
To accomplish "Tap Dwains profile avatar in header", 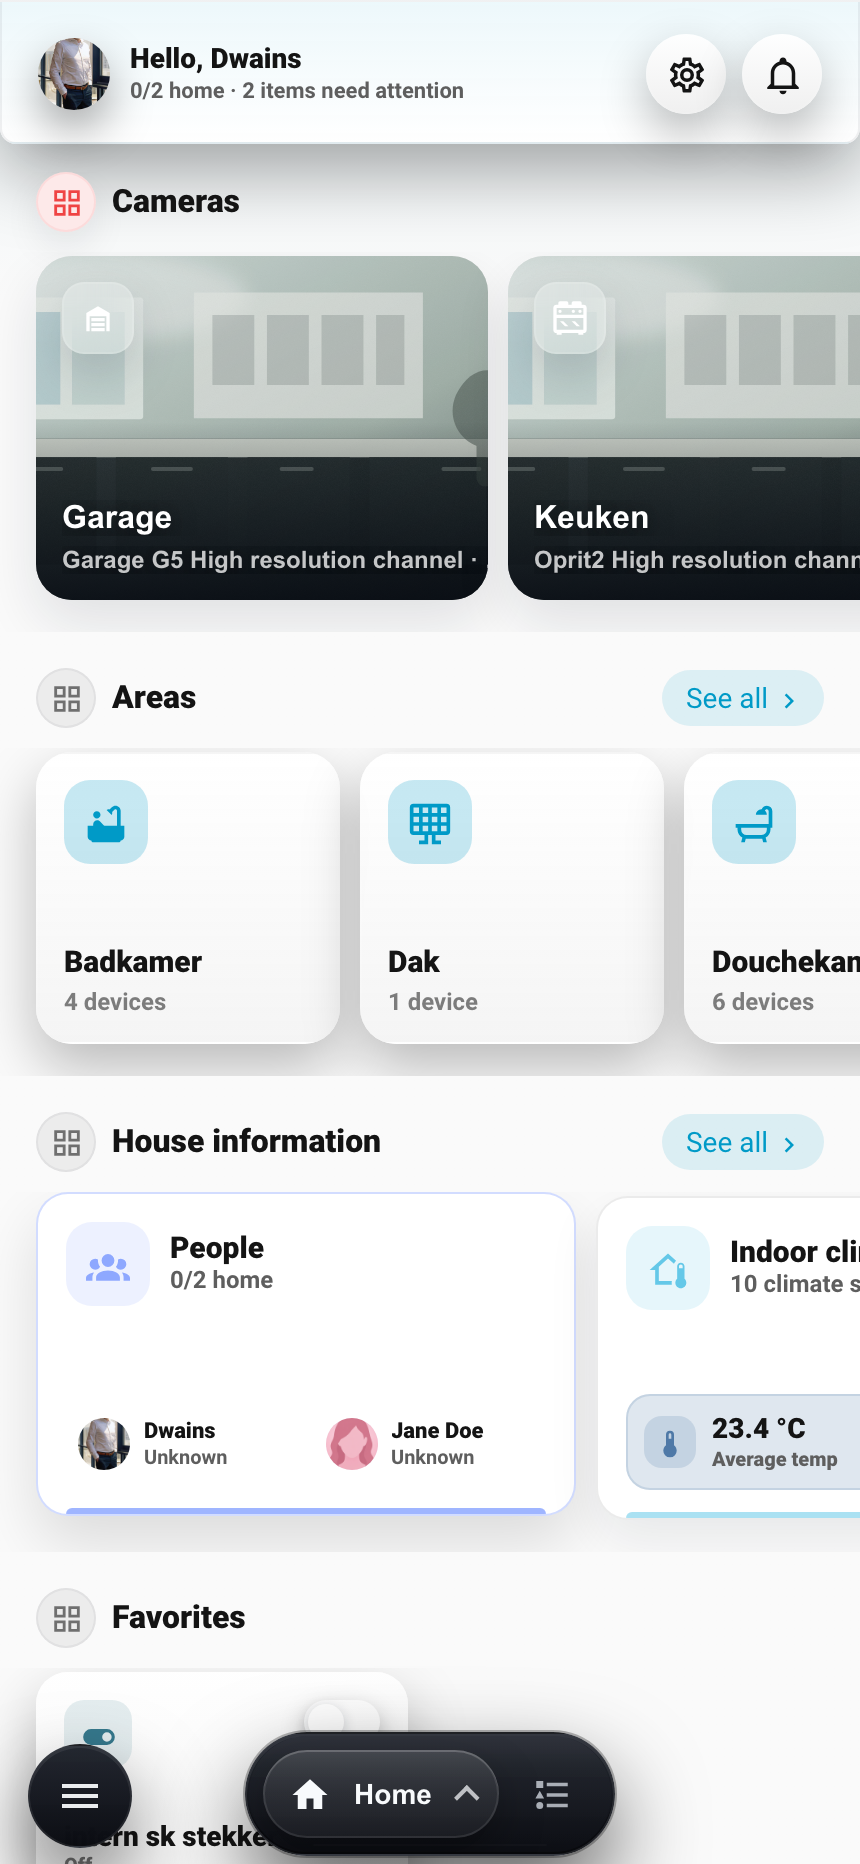I will [74, 74].
